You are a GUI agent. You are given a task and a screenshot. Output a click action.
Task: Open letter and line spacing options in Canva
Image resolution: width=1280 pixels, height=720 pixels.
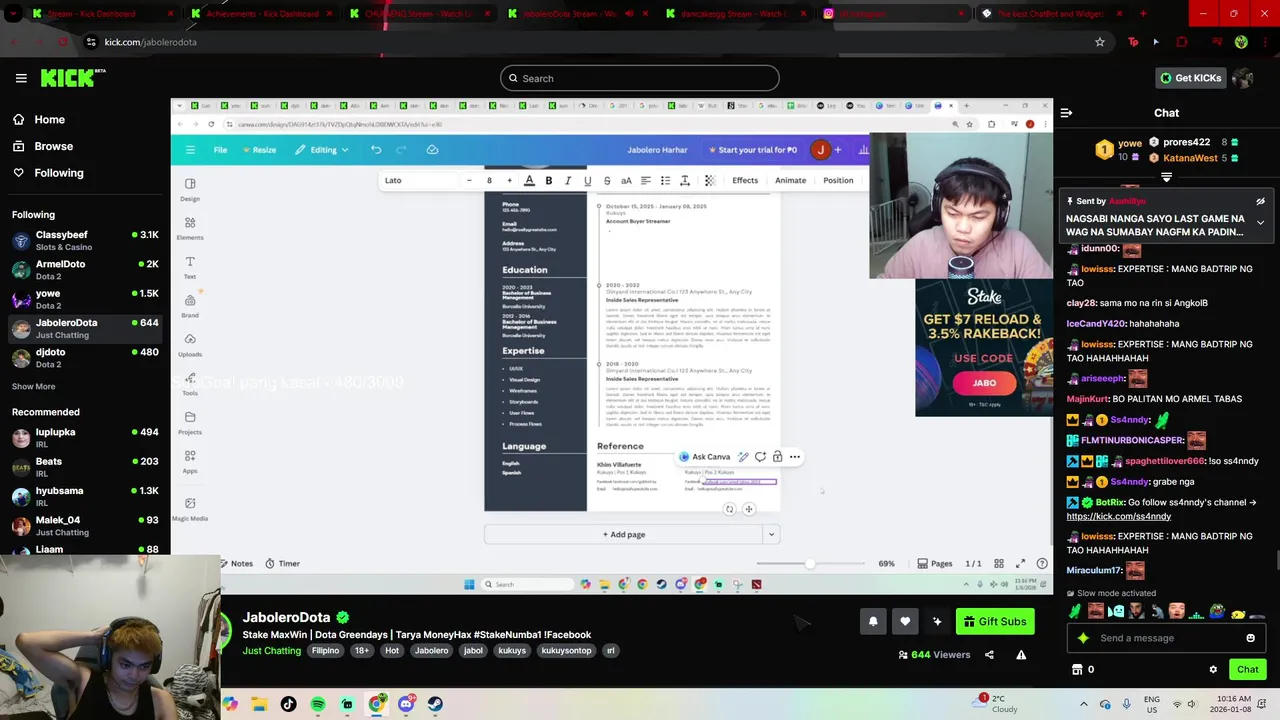[x=685, y=181]
